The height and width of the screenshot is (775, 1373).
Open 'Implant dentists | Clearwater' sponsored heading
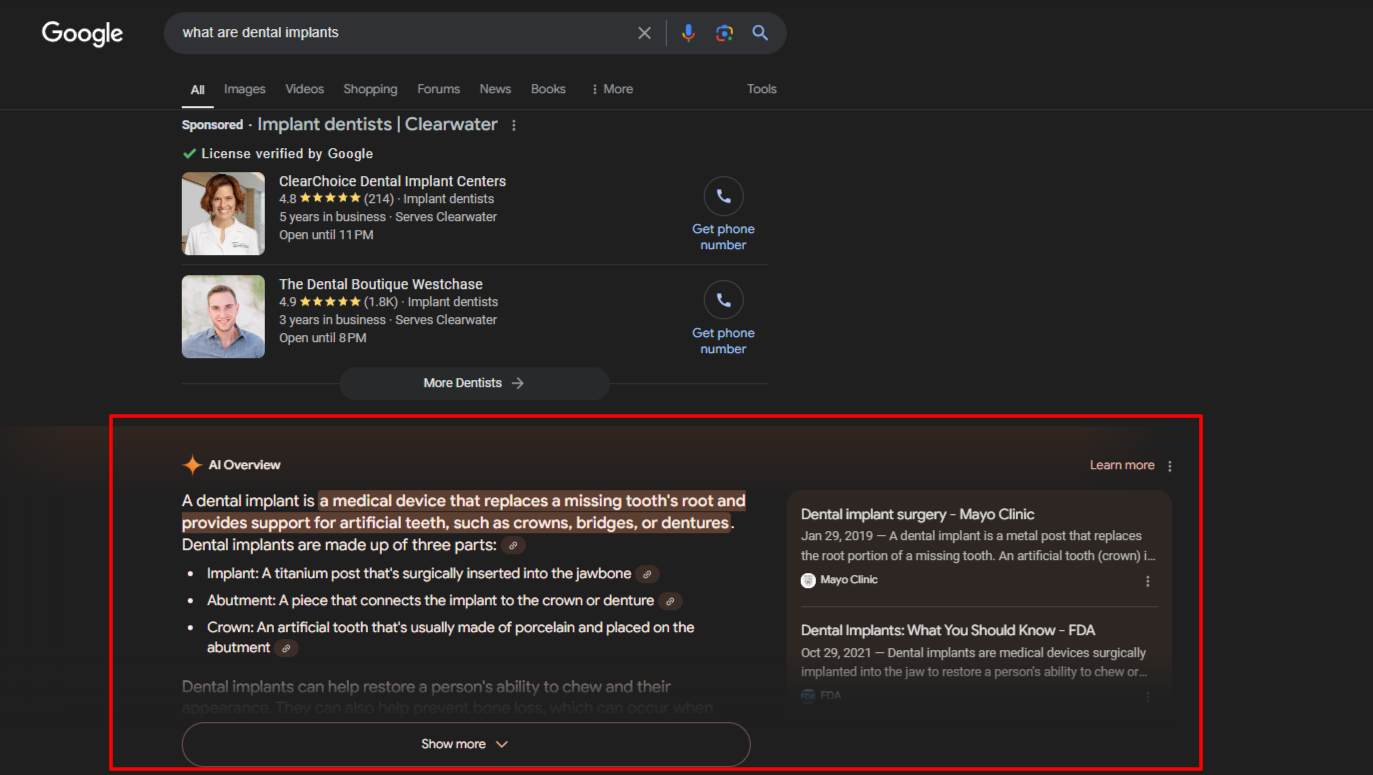coord(377,124)
